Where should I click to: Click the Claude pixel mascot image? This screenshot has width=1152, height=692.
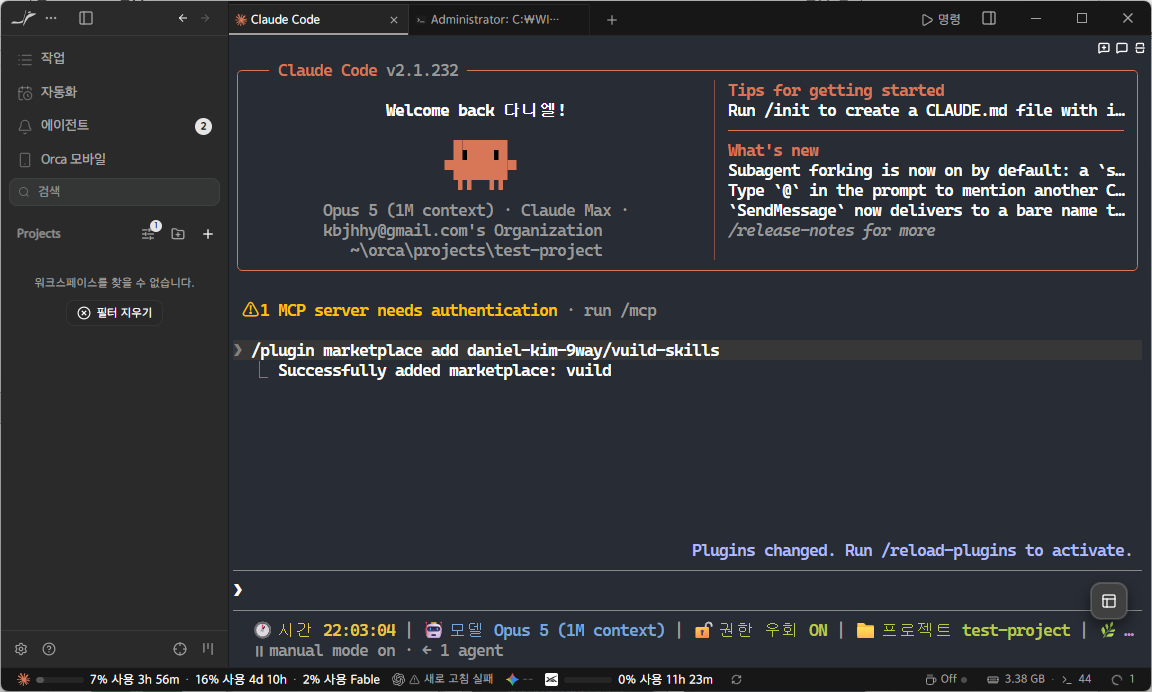point(480,165)
